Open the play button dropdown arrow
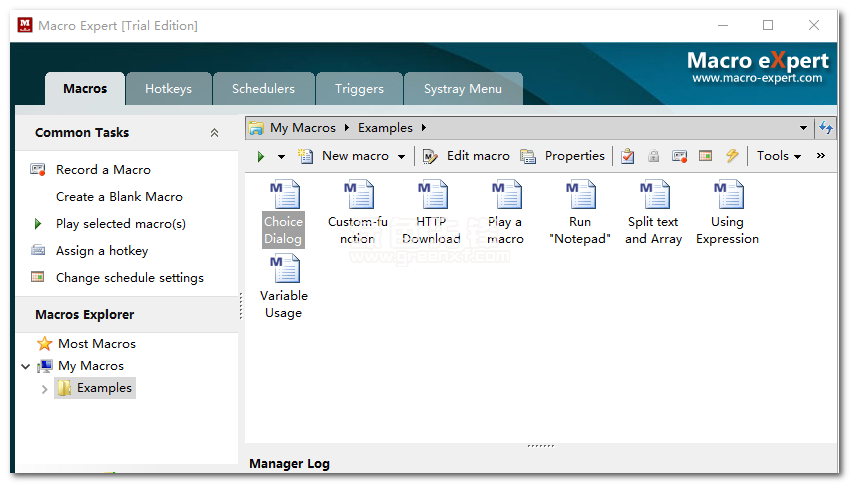 click(281, 157)
